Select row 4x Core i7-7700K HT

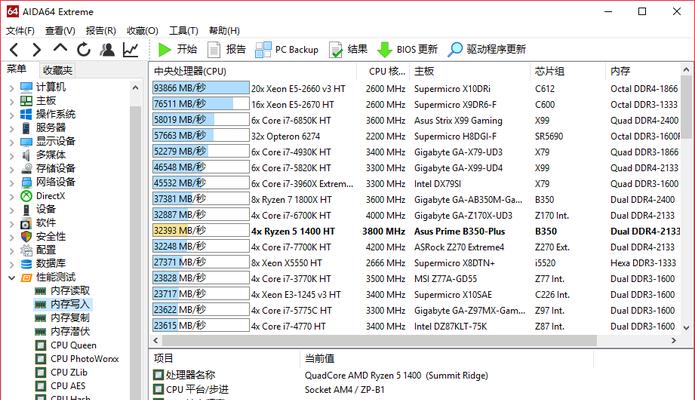click(416, 247)
